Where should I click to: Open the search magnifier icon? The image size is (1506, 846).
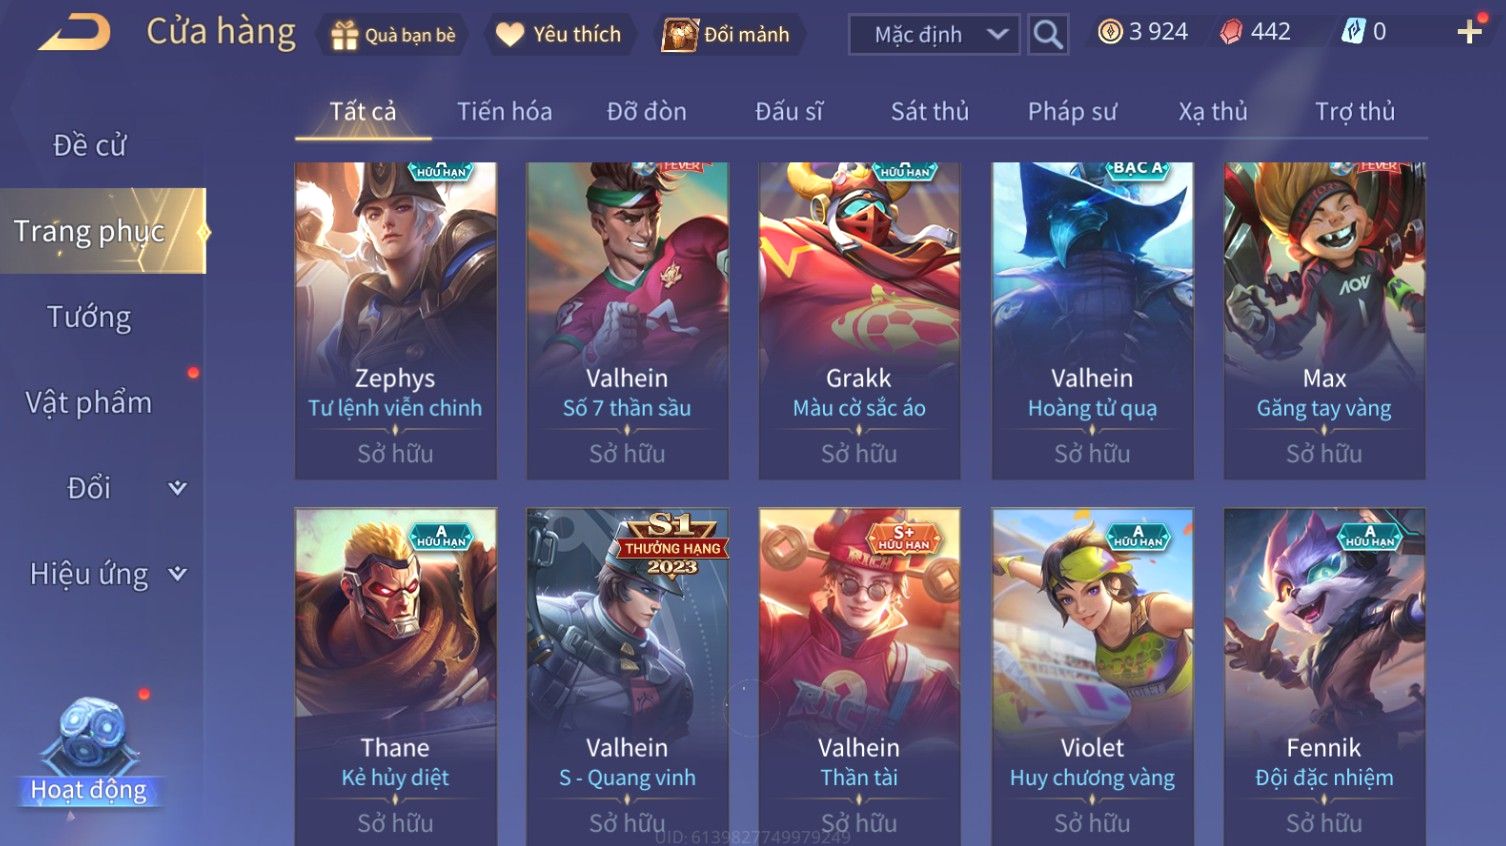[x=1048, y=35]
